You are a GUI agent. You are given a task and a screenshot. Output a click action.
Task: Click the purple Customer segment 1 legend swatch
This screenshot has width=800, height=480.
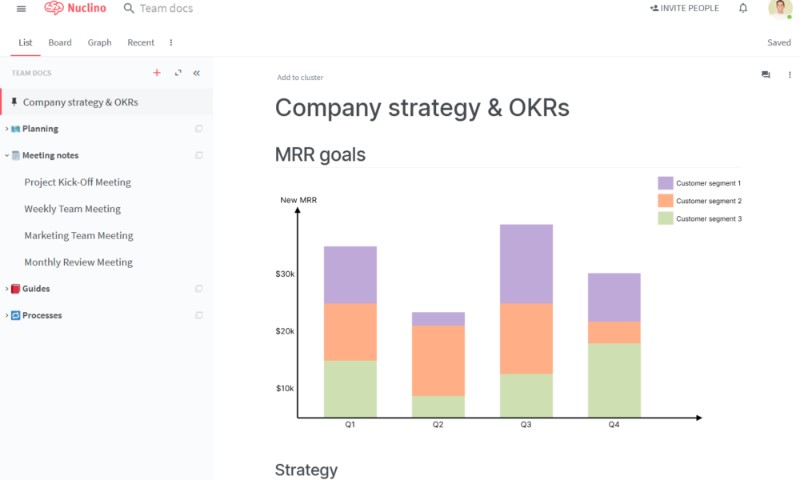click(665, 183)
